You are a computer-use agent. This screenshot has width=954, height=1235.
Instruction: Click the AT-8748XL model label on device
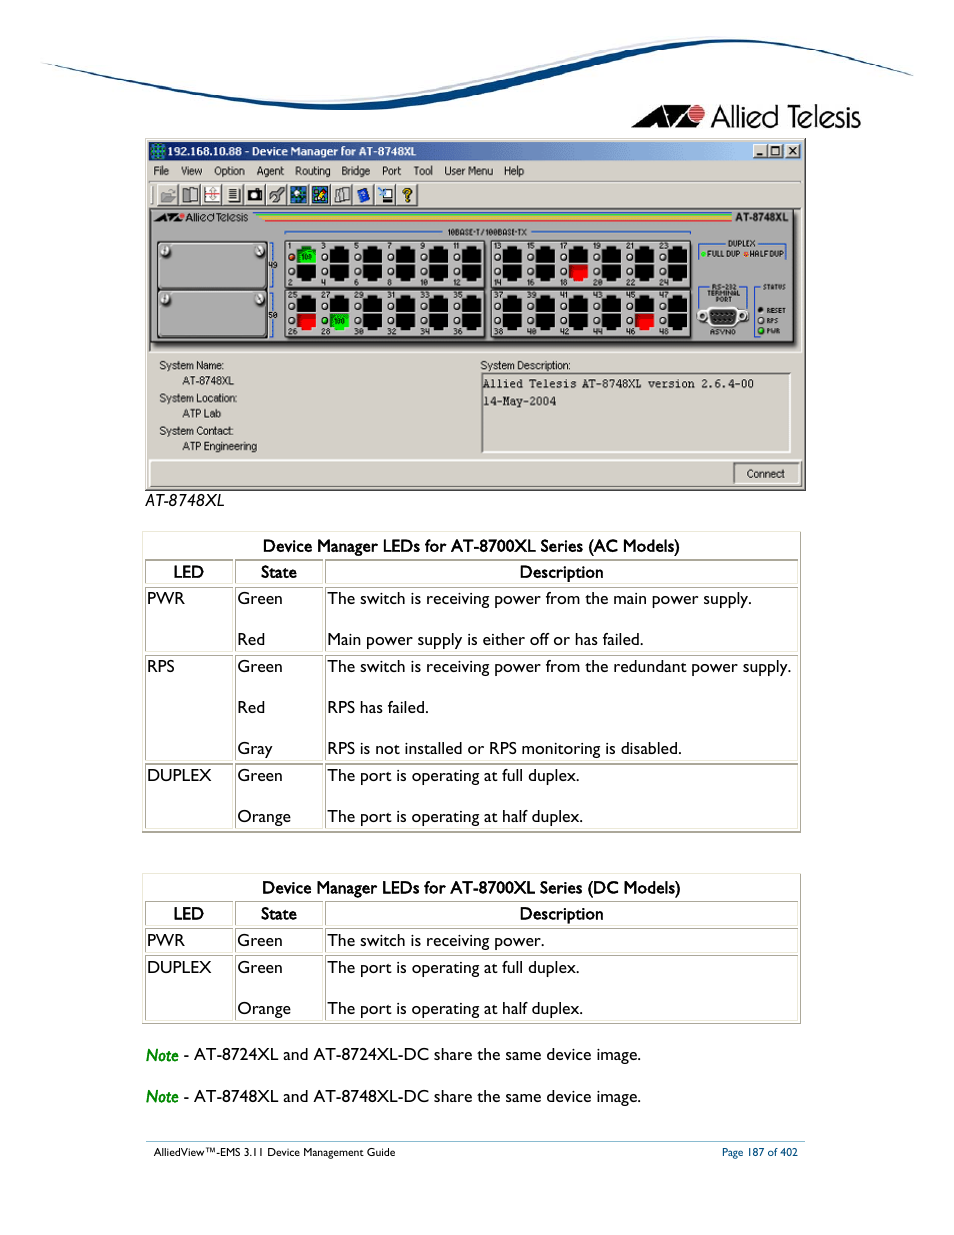762,217
